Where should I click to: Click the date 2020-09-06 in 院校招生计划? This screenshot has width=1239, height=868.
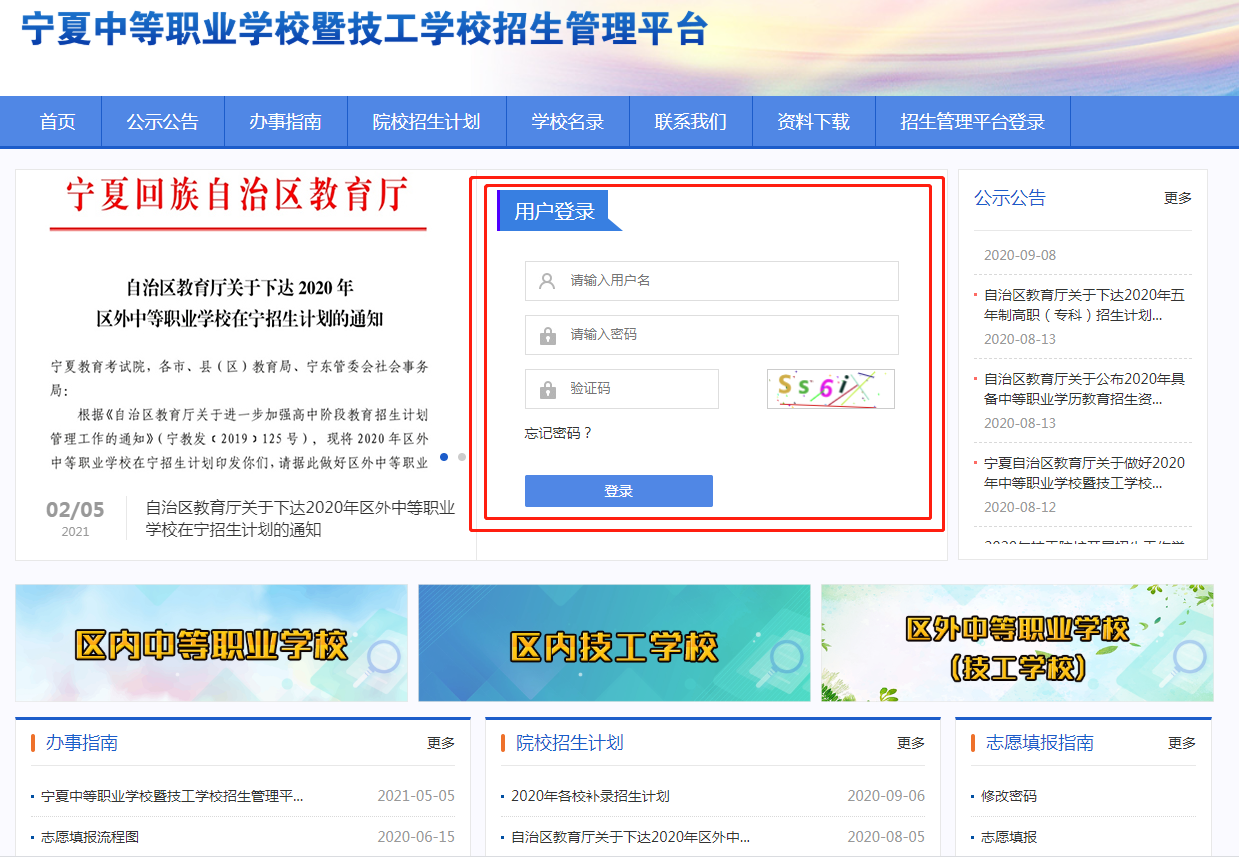(x=886, y=796)
